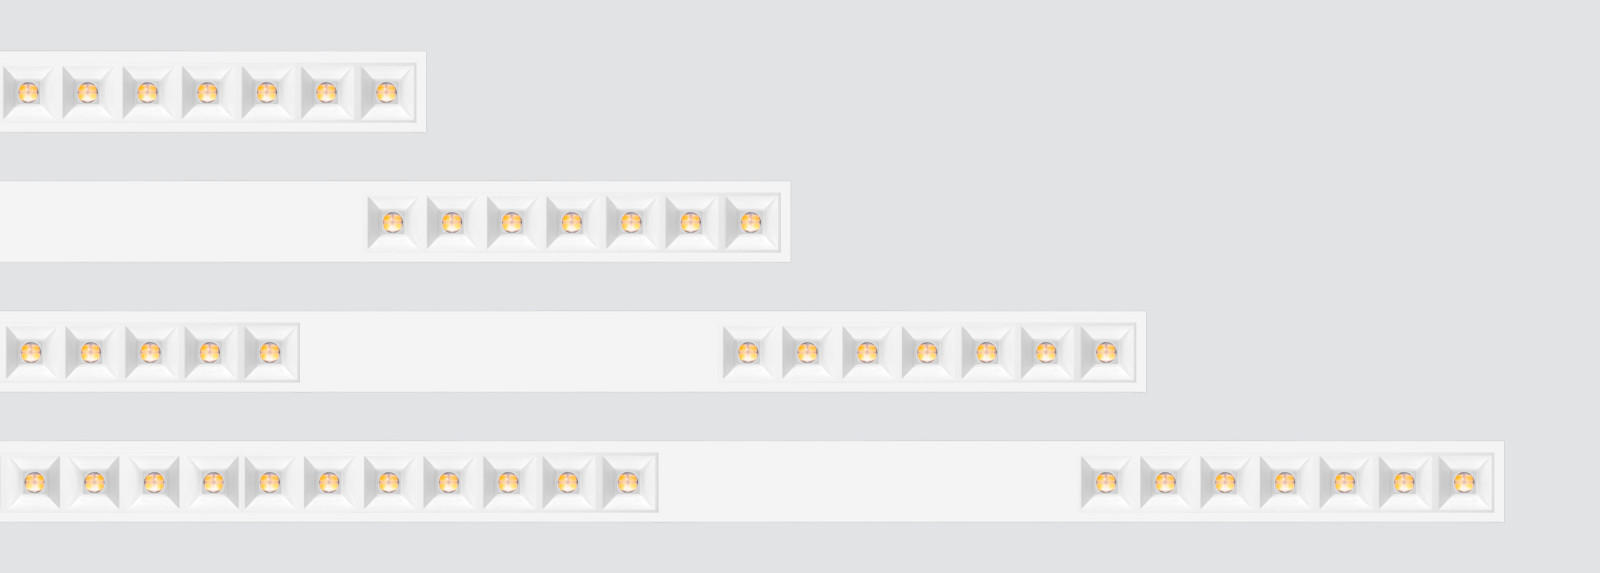The image size is (1600, 573).
Task: Click the second LED from right in the top fixture
Action: (326, 93)
